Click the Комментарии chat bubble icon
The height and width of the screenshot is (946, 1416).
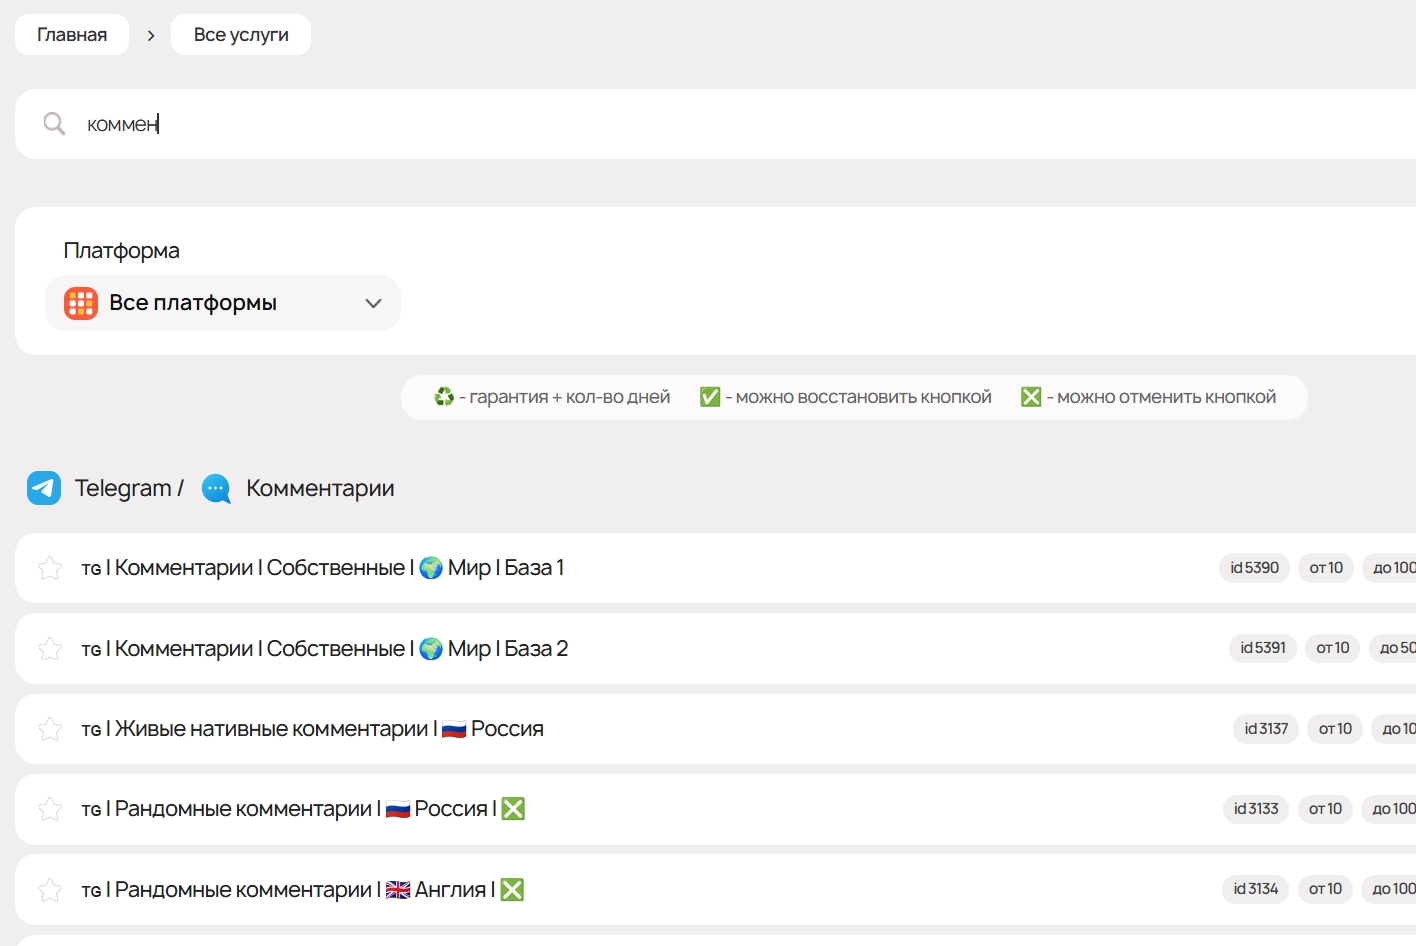216,488
